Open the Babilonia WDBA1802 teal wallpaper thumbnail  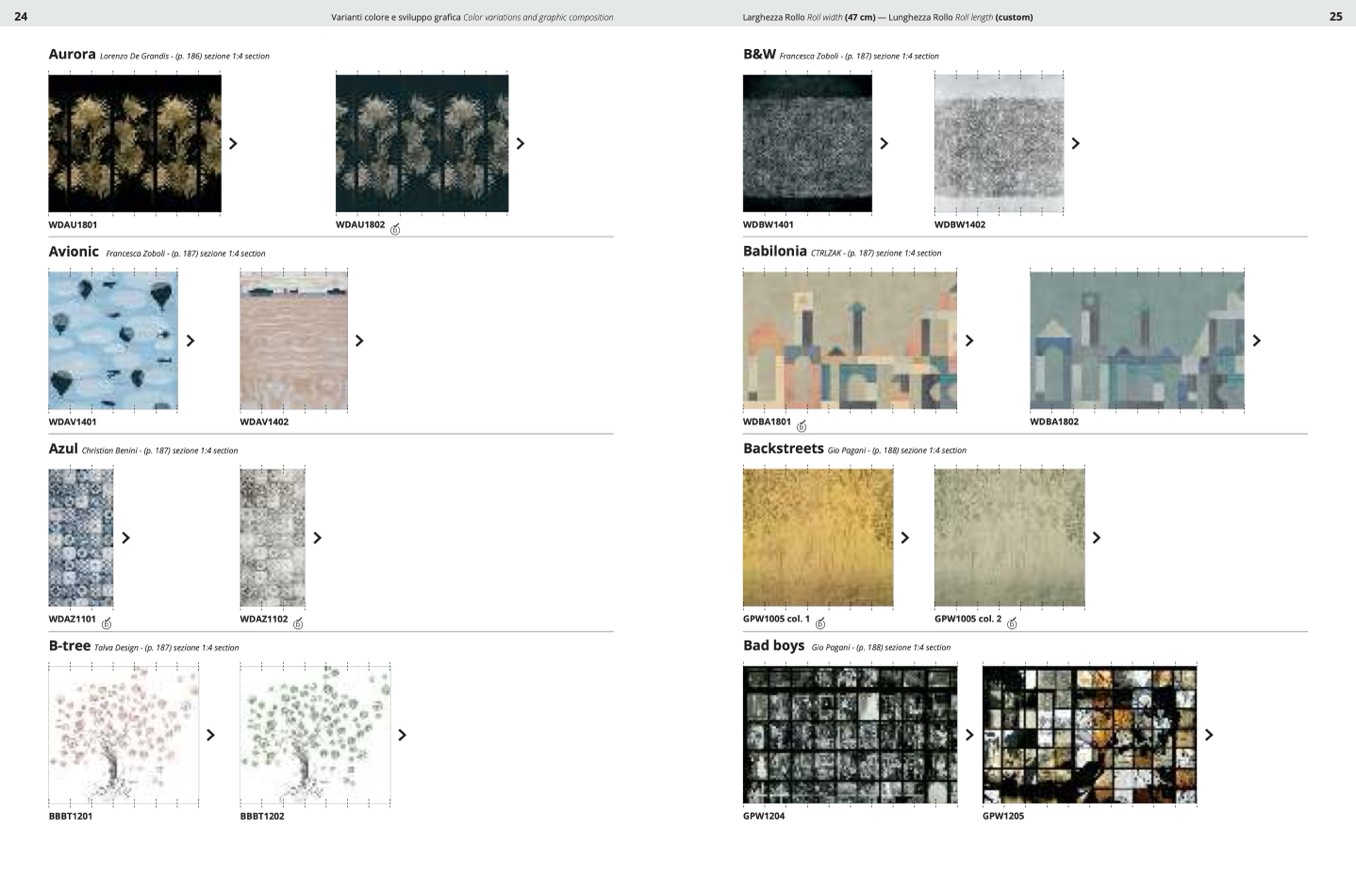(x=1137, y=340)
